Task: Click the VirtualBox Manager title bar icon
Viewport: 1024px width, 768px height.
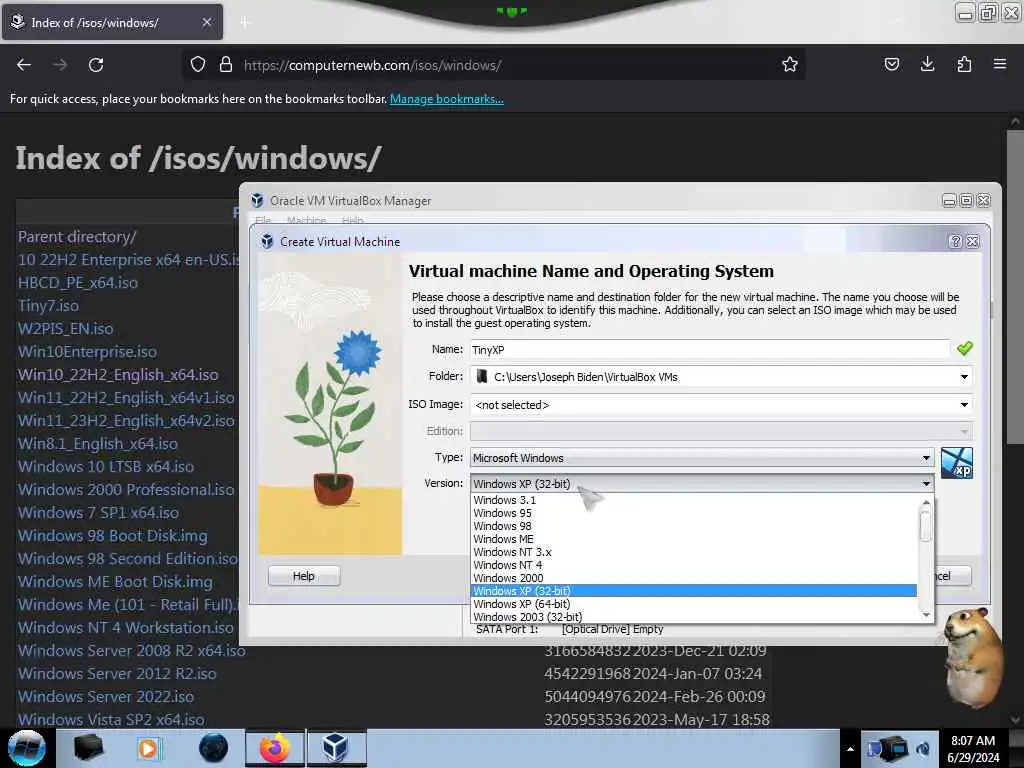Action: tap(257, 200)
